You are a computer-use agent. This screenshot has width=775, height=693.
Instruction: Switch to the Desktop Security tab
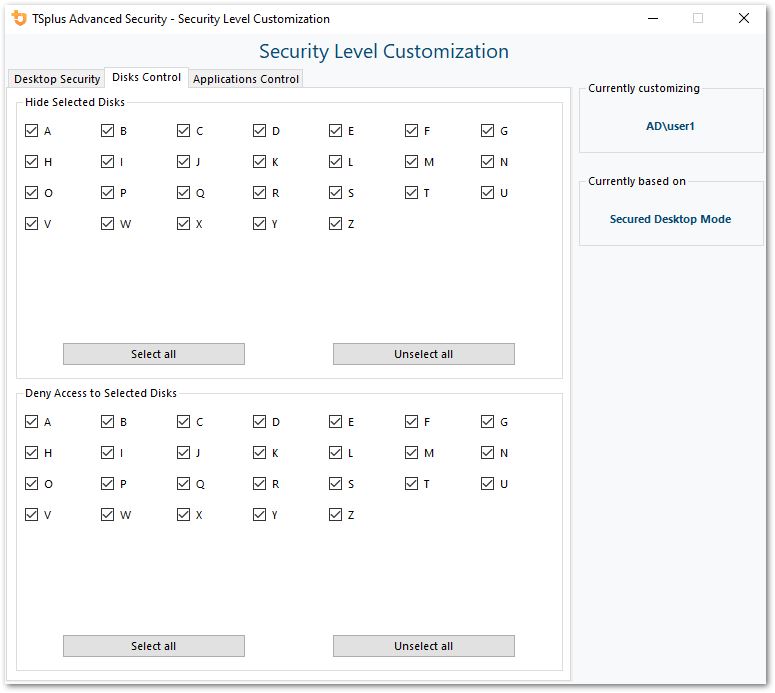click(57, 79)
